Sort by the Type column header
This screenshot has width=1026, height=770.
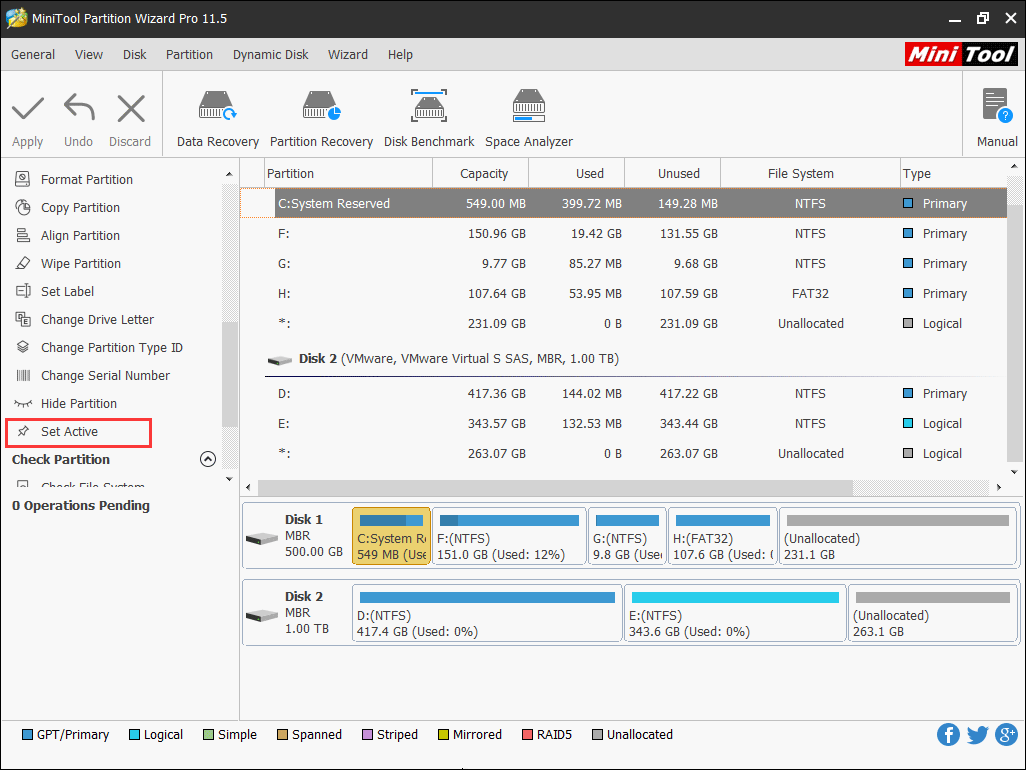954,173
